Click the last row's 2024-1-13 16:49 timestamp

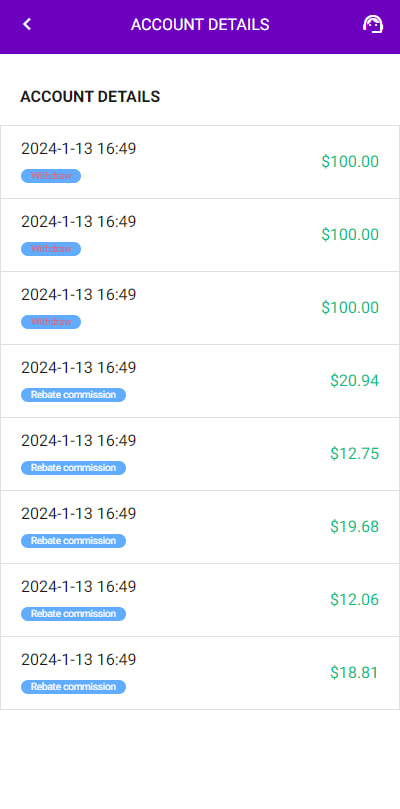pos(78,659)
